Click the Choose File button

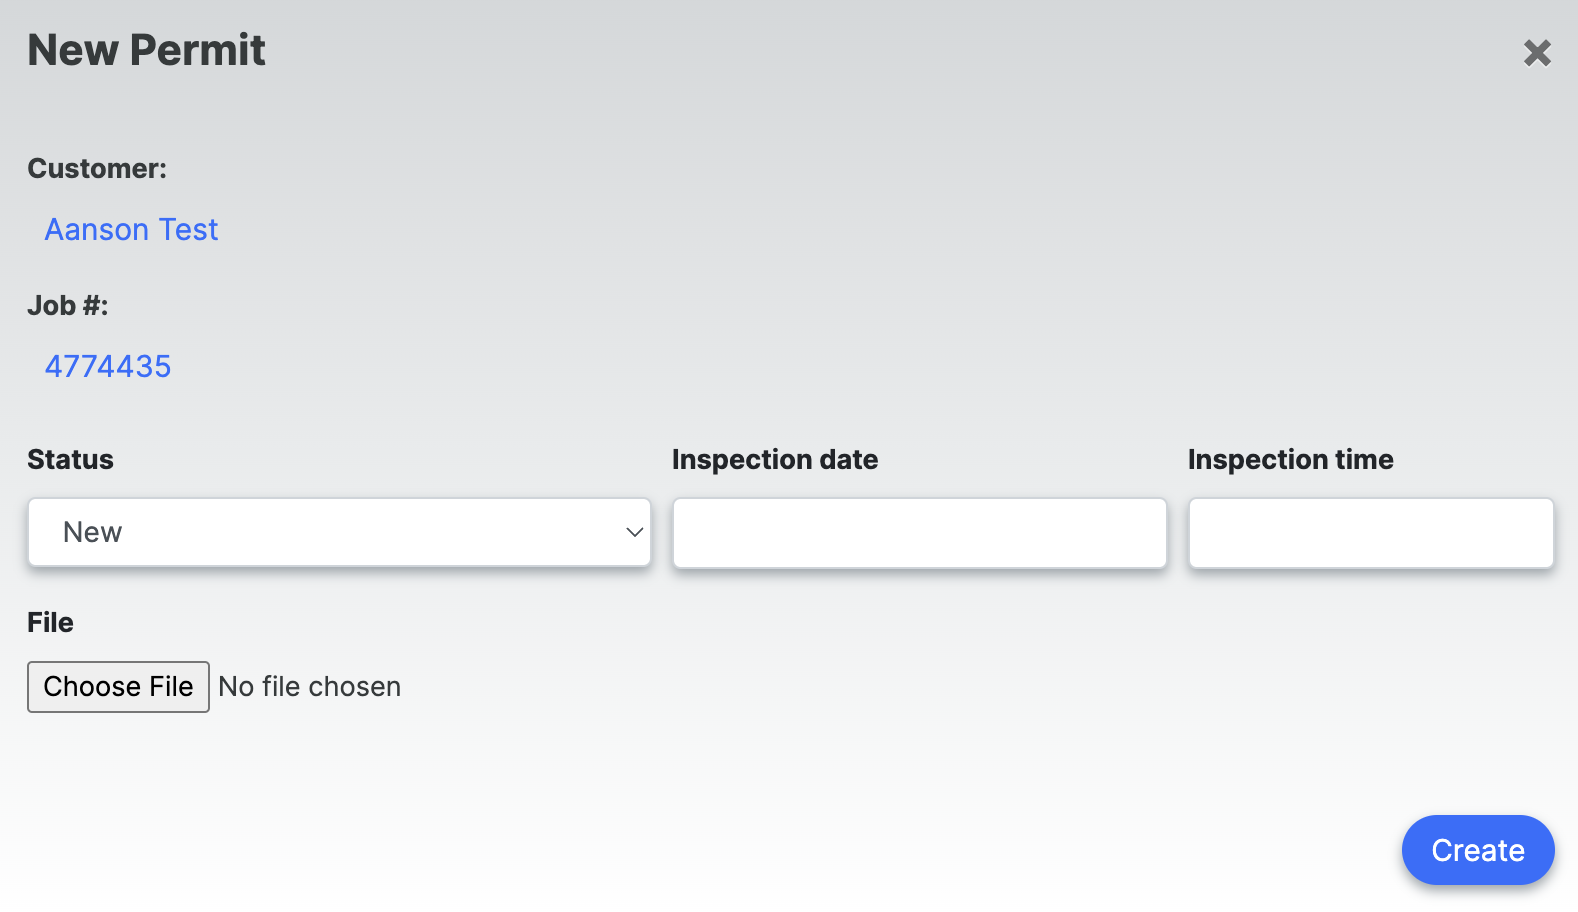click(118, 687)
